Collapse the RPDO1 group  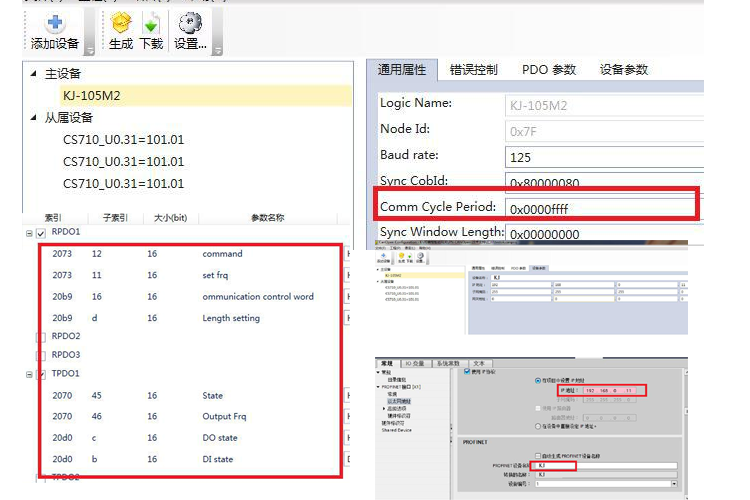(x=29, y=233)
